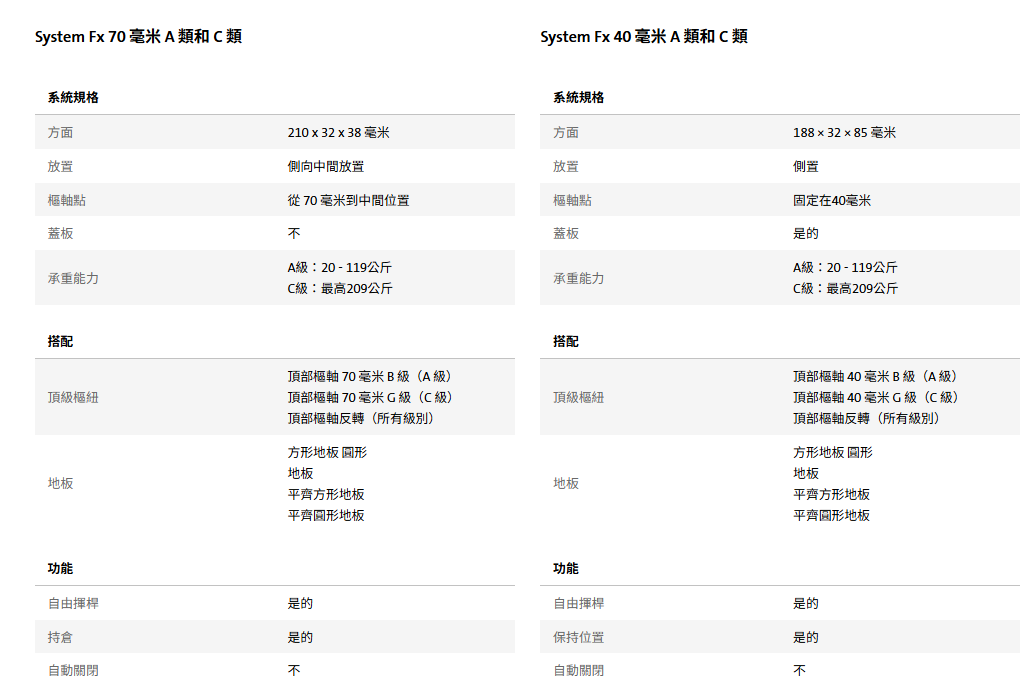This screenshot has height=698, width=1031.
Task: Click "是的" in the Fx 40 自由揮桿 row
Action: 805,603
